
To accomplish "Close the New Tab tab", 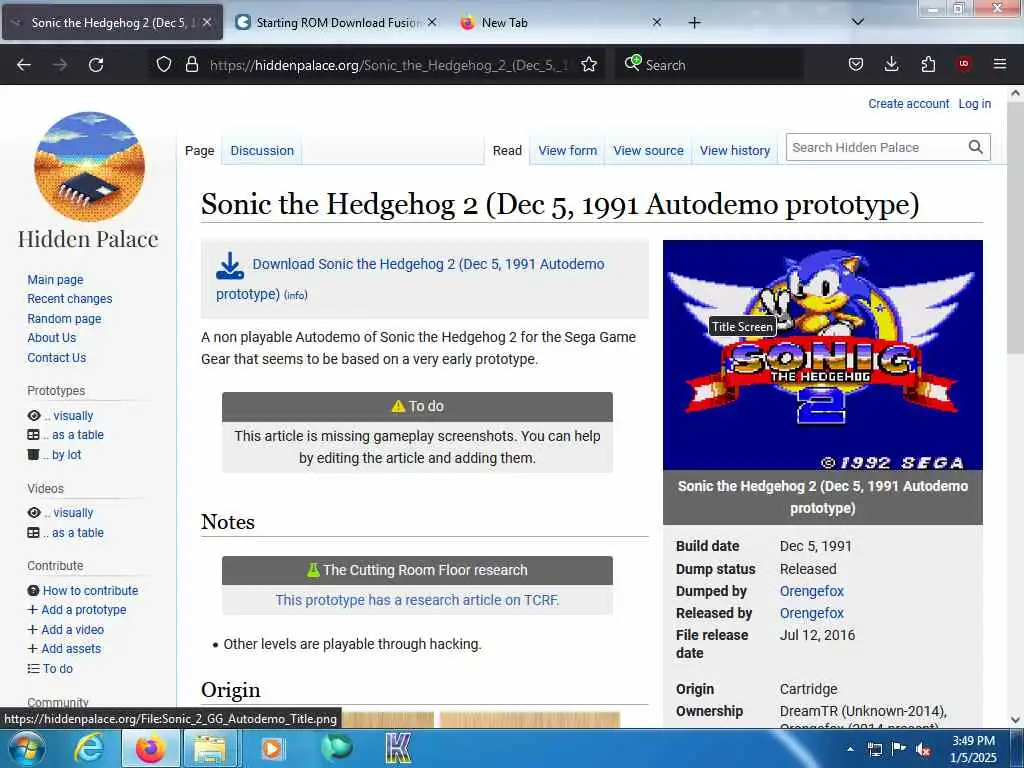I will pos(657,22).
